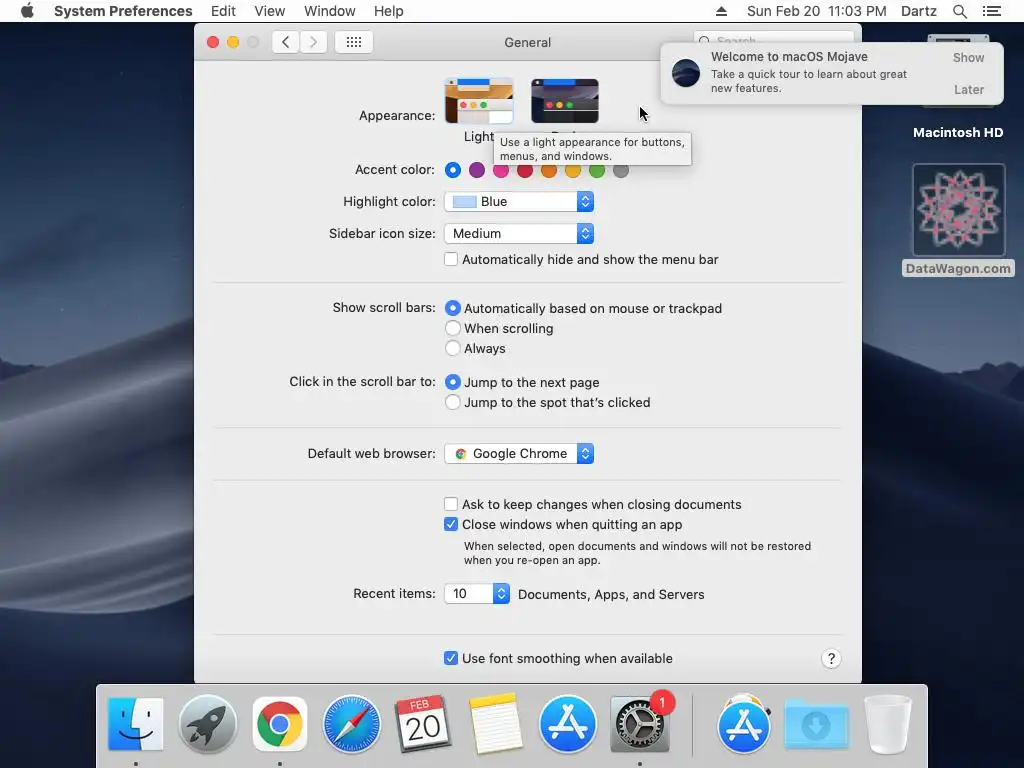Screen dimensions: 1024x768
Task: Open the Apple menu
Action: point(27,11)
